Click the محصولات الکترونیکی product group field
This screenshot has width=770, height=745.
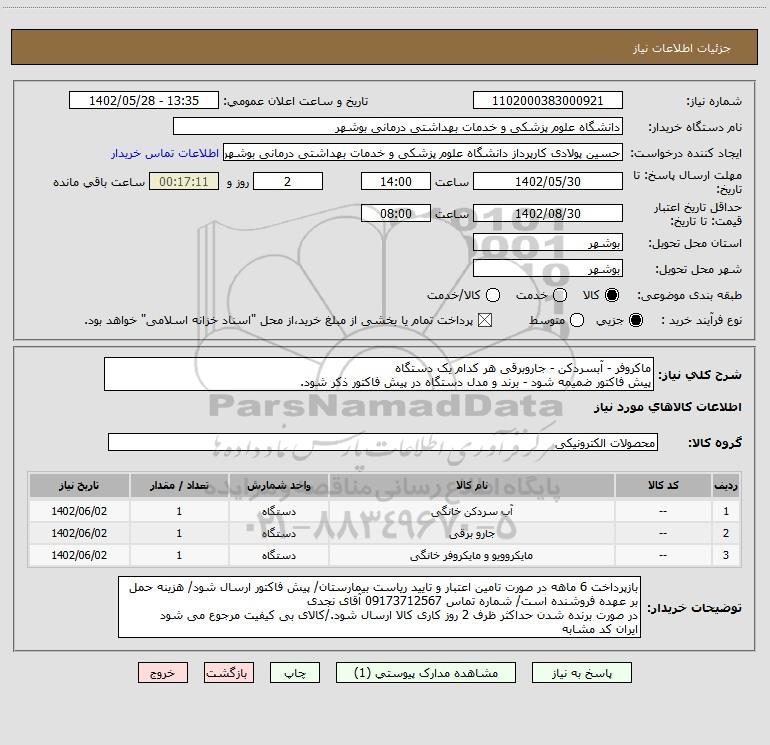click(382, 442)
